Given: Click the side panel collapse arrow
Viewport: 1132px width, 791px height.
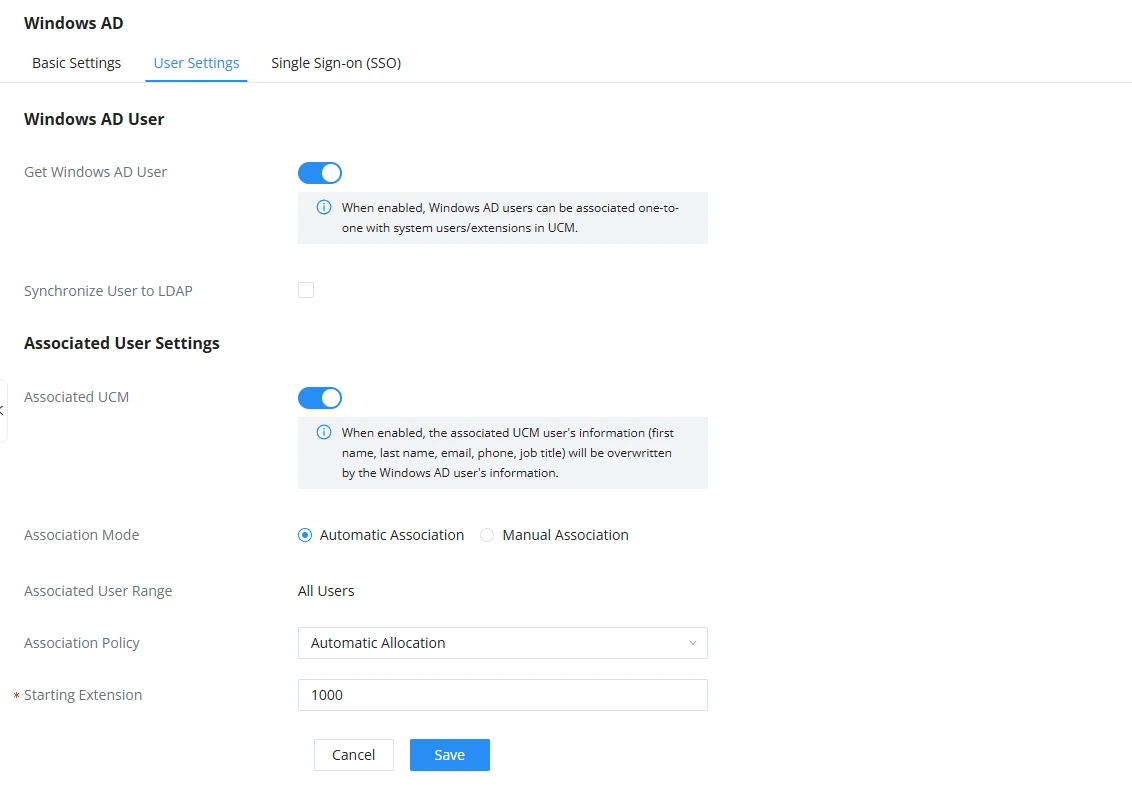Looking at the screenshot, I should click(x=2, y=411).
